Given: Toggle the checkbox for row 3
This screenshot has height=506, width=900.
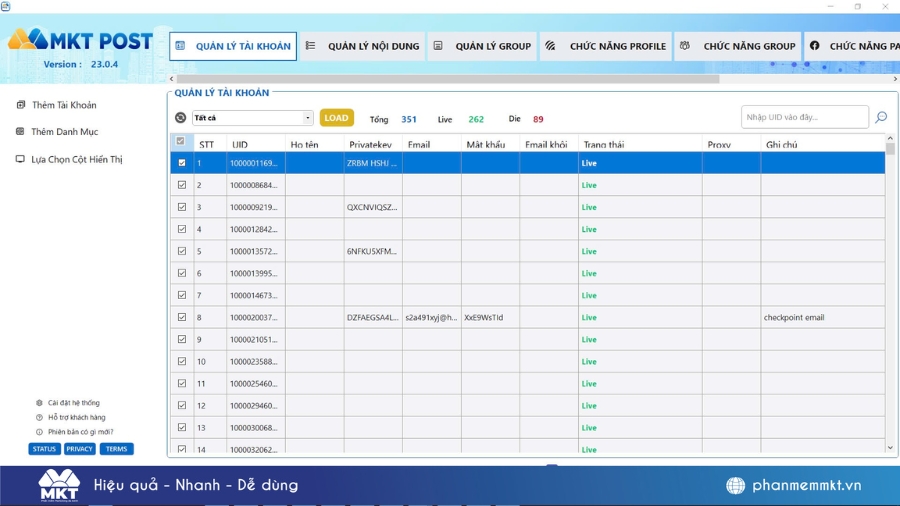Looking at the screenshot, I should pyautogui.click(x=182, y=207).
